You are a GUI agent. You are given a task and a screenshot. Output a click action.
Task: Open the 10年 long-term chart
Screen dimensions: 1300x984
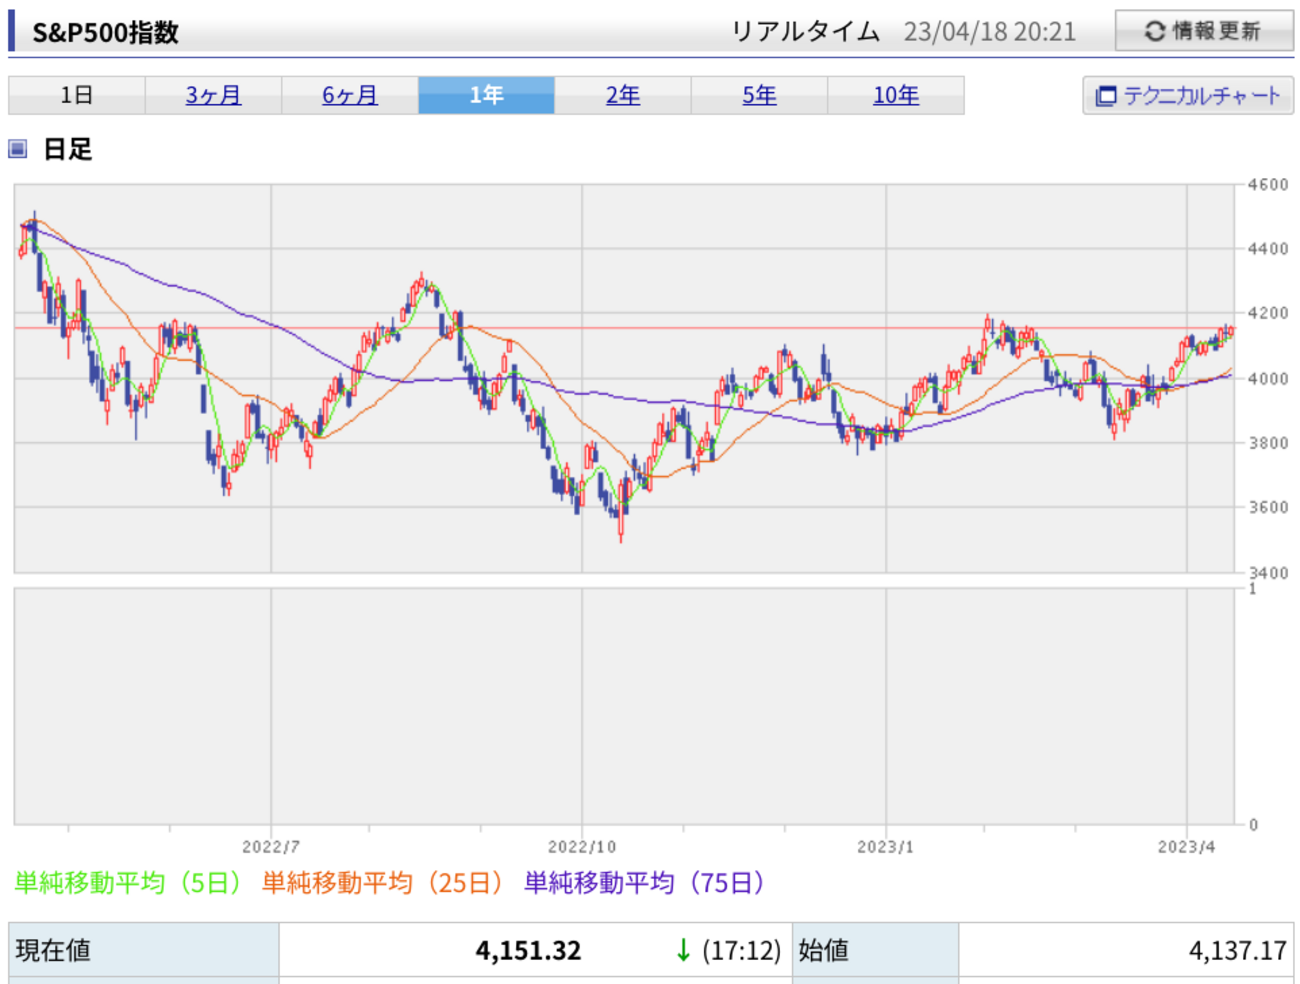tap(895, 95)
